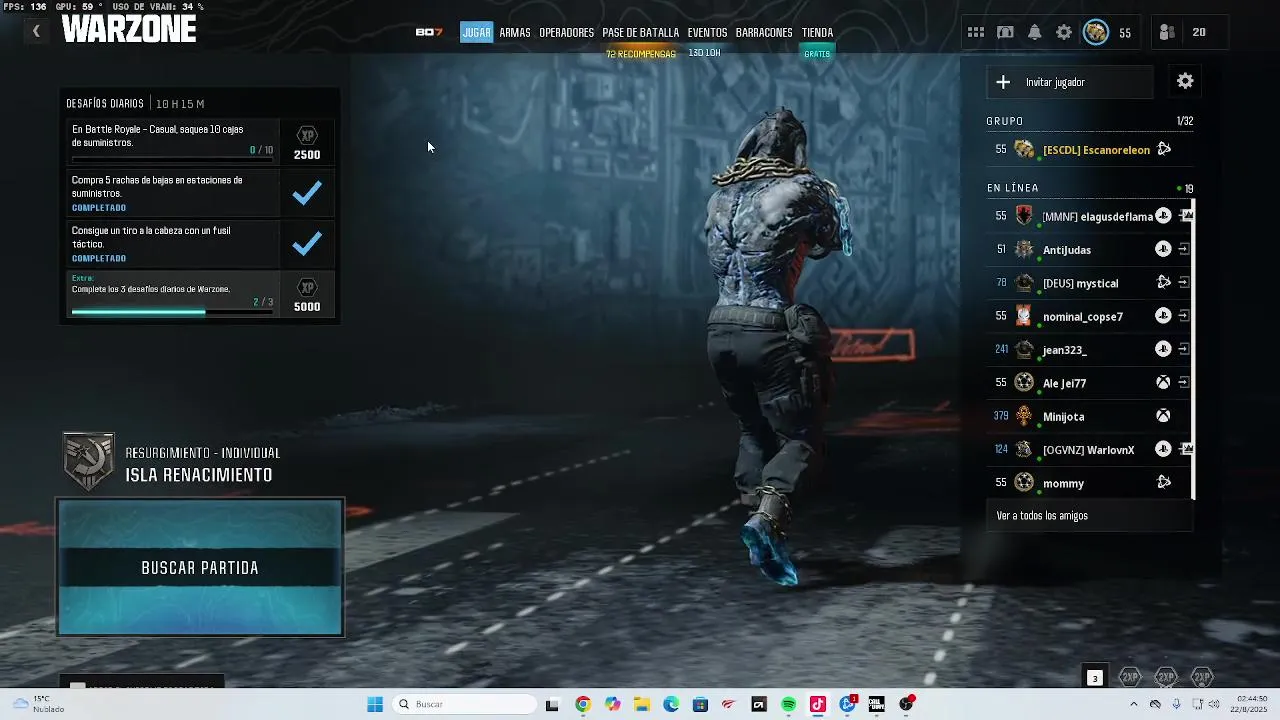This screenshot has width=1280, height=720.
Task: Open the chat headset icon
Action: [1005, 32]
